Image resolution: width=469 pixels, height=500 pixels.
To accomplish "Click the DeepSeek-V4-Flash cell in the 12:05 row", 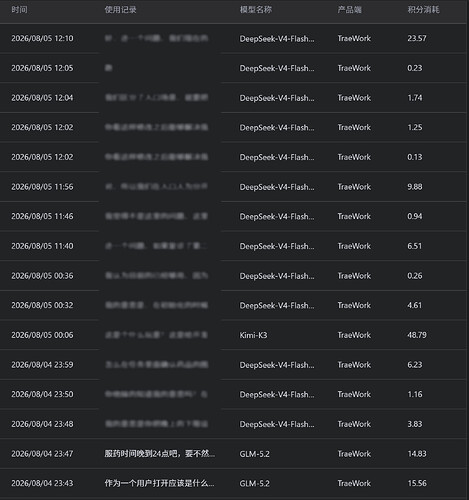I will (277, 68).
